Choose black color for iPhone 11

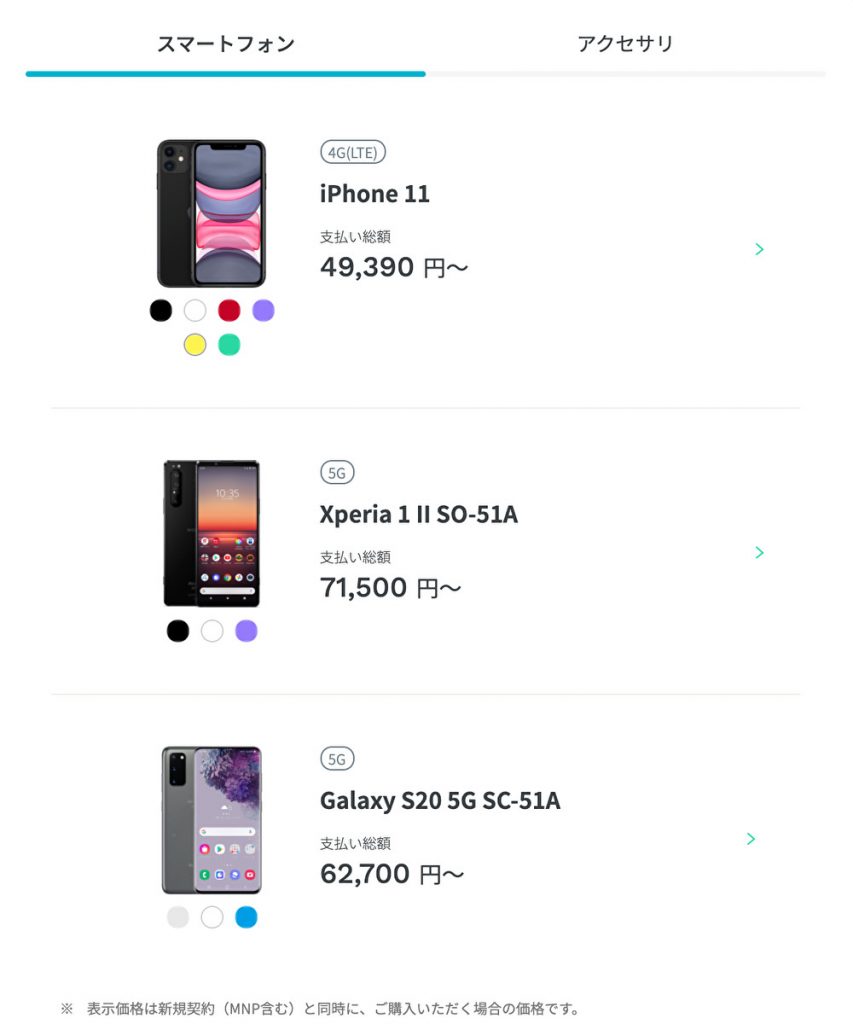point(161,310)
